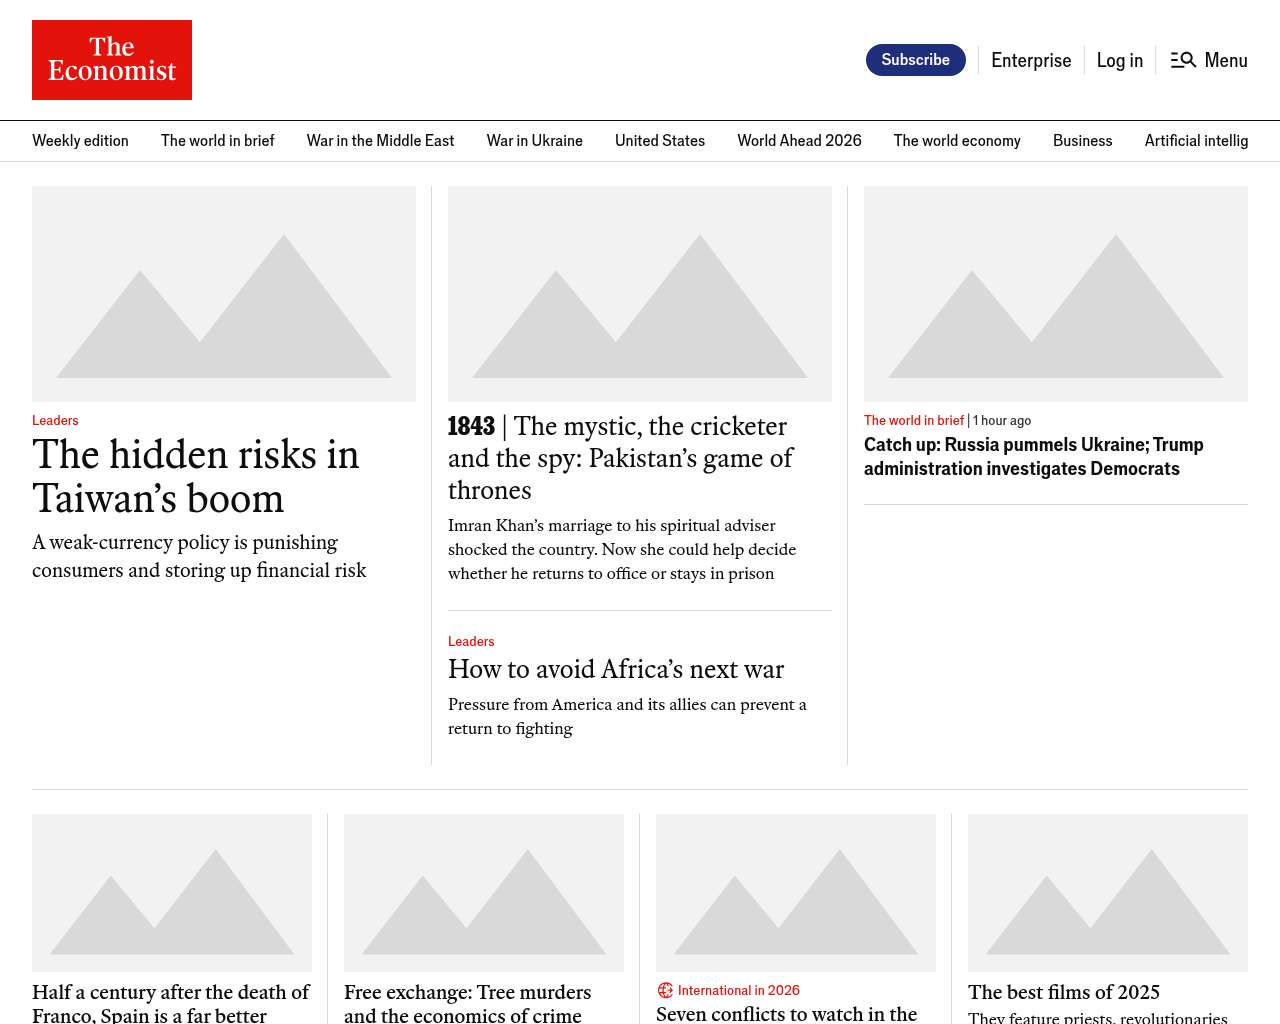Open the Enterprise link
This screenshot has height=1024, width=1280.
pos(1030,60)
